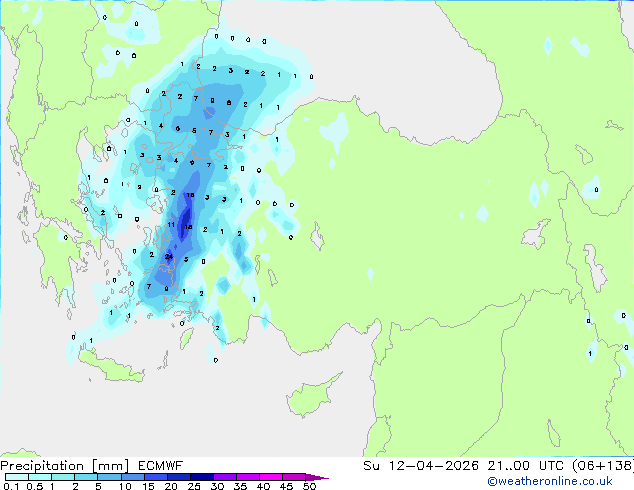
Task: Click the '11' precipitation value on the map
Action: click(x=171, y=224)
